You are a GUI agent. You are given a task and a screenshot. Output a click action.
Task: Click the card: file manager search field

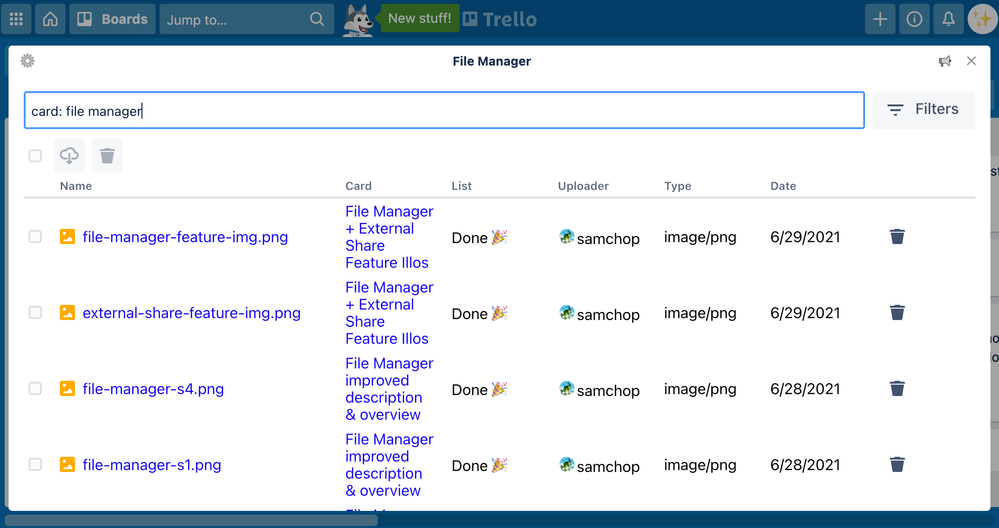[x=444, y=110]
